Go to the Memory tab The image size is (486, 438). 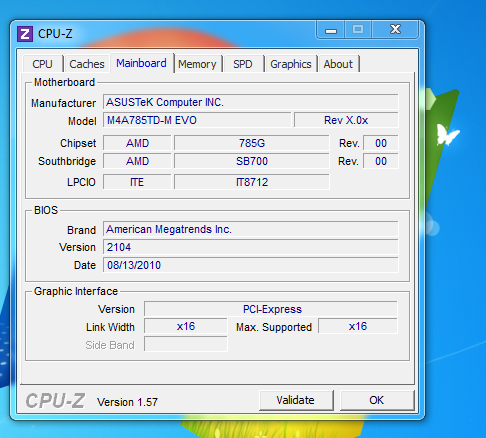(x=197, y=64)
